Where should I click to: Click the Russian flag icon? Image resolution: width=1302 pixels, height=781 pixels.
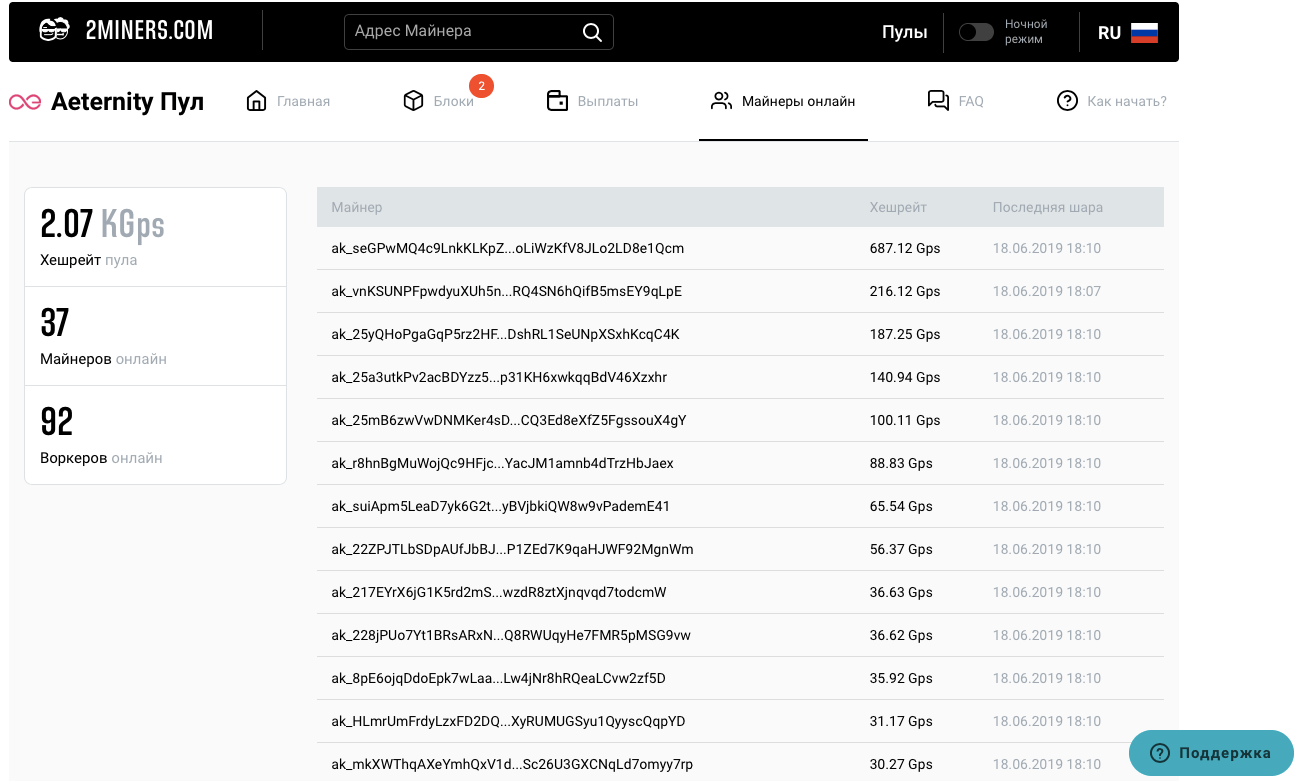click(x=1144, y=33)
